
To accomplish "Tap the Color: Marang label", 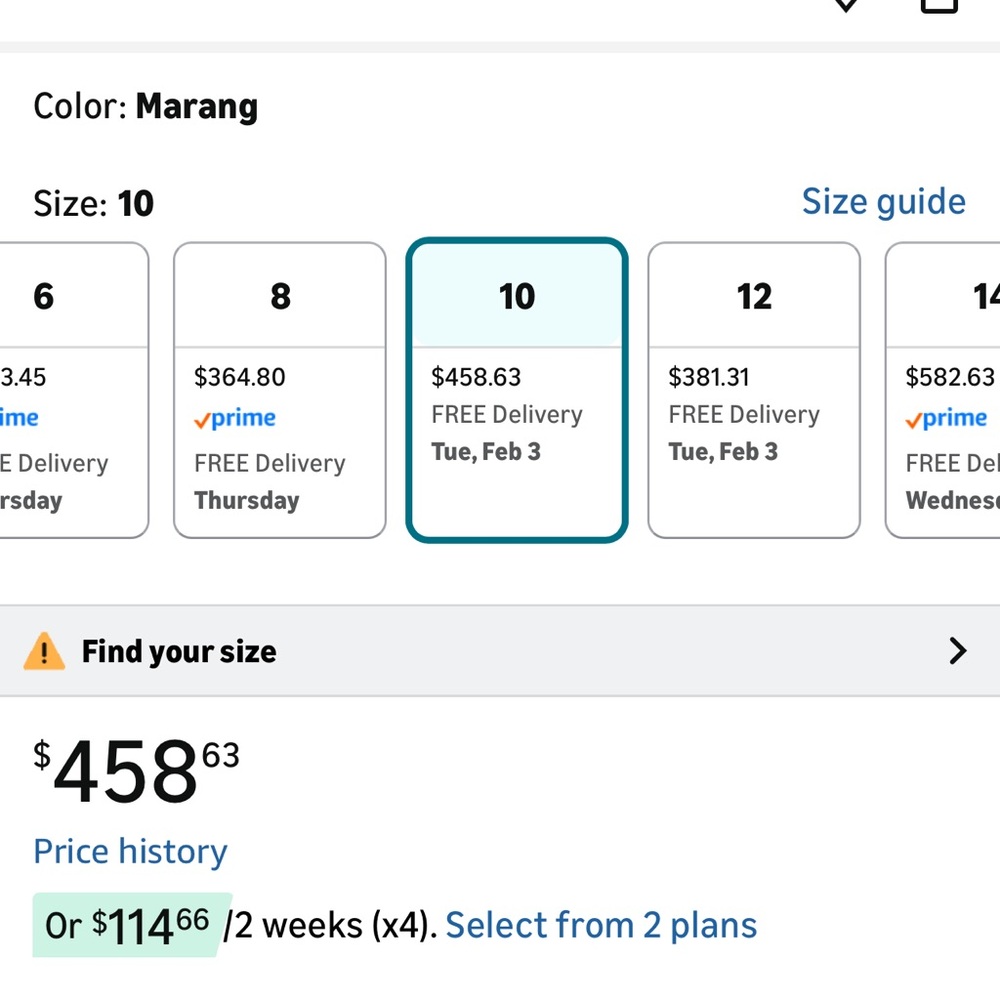I will coord(145,107).
